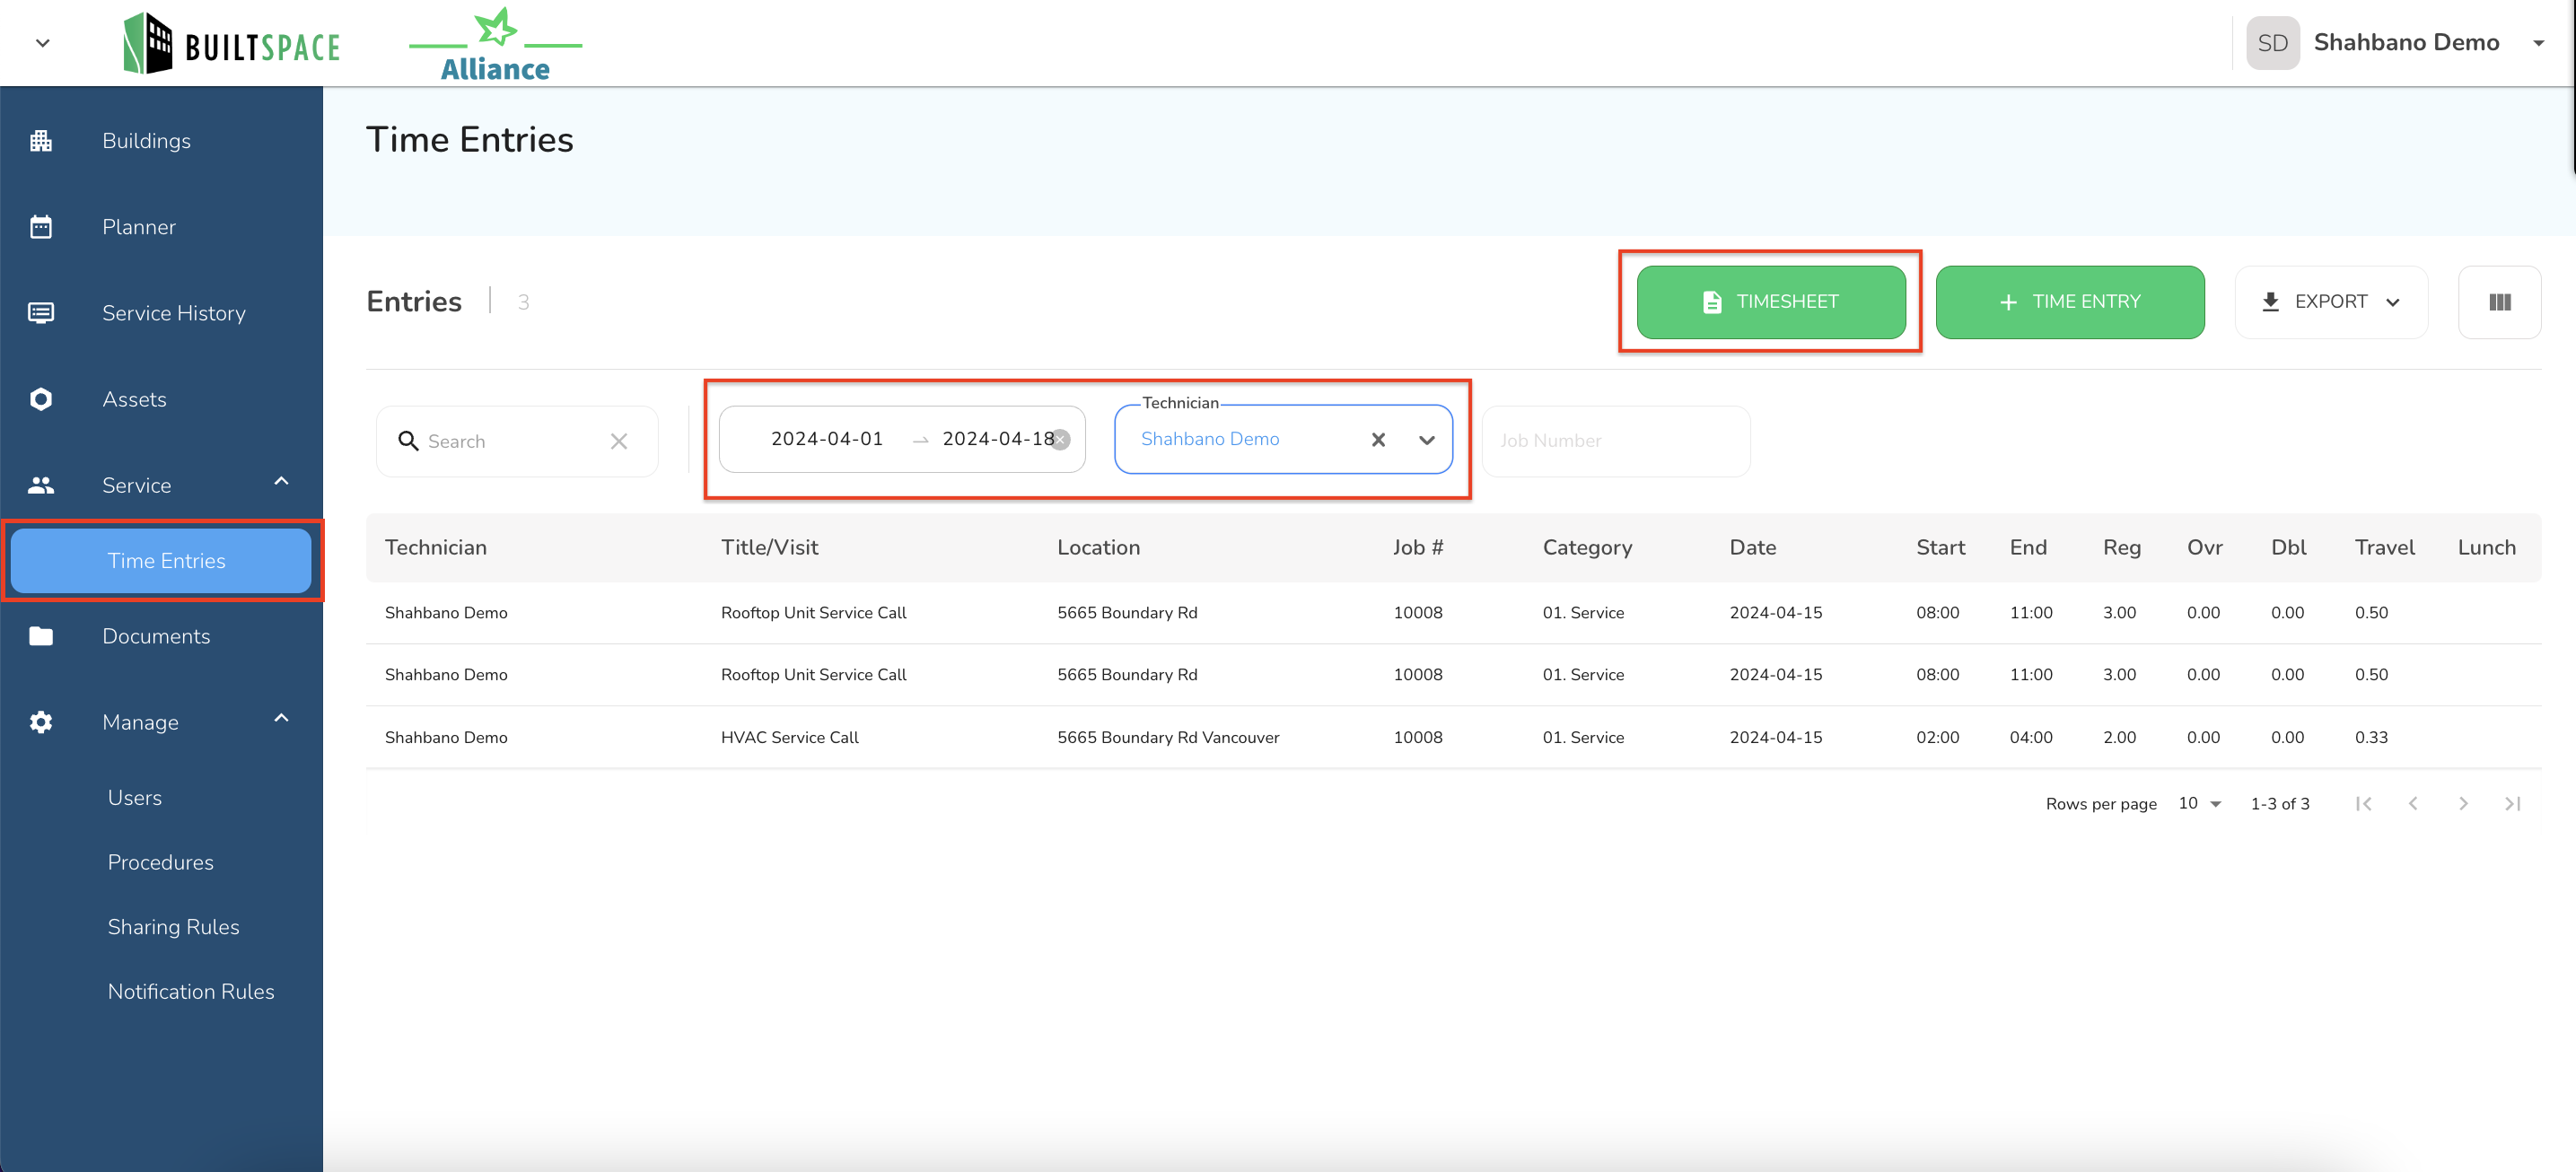
Task: Open Sharing Rules under Manage
Action: (174, 927)
